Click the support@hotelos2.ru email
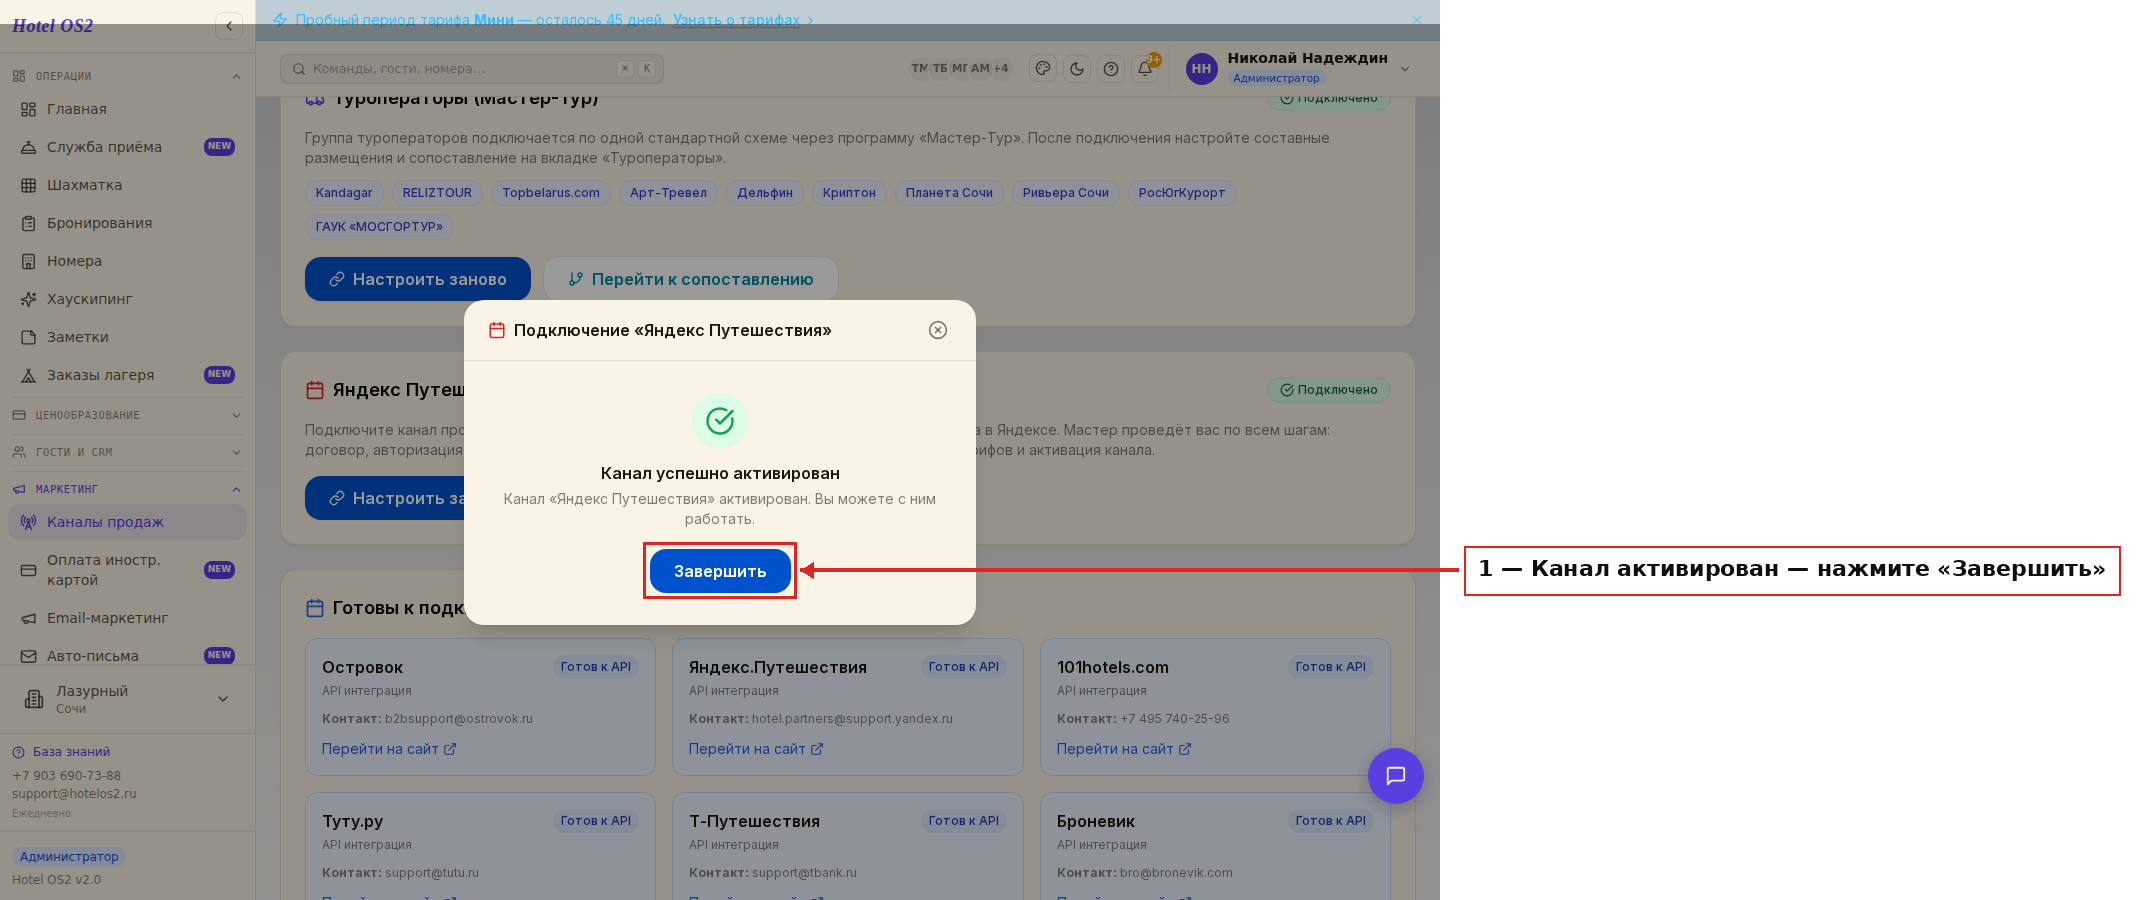The width and height of the screenshot is (2144, 900). [x=74, y=794]
